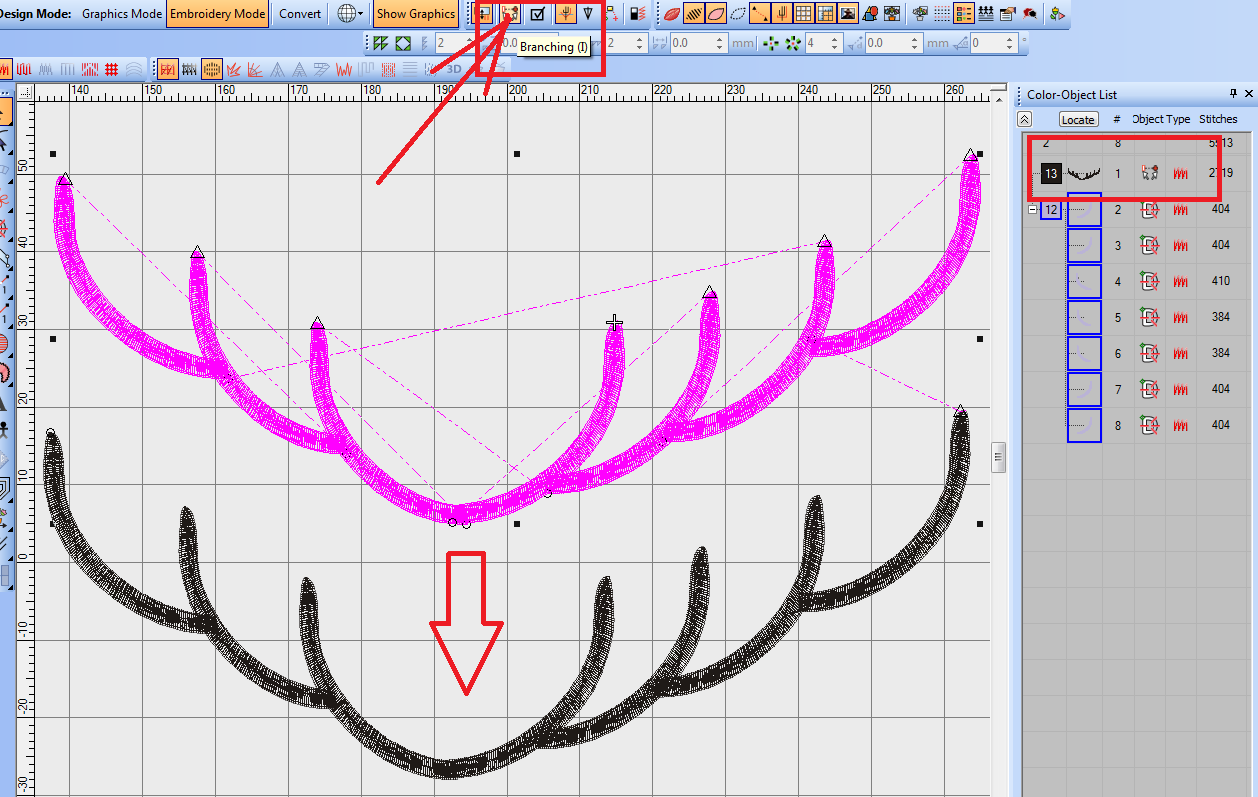Click the object properties sheet icon
The width and height of the screenshot is (1258, 797).
(1008, 14)
